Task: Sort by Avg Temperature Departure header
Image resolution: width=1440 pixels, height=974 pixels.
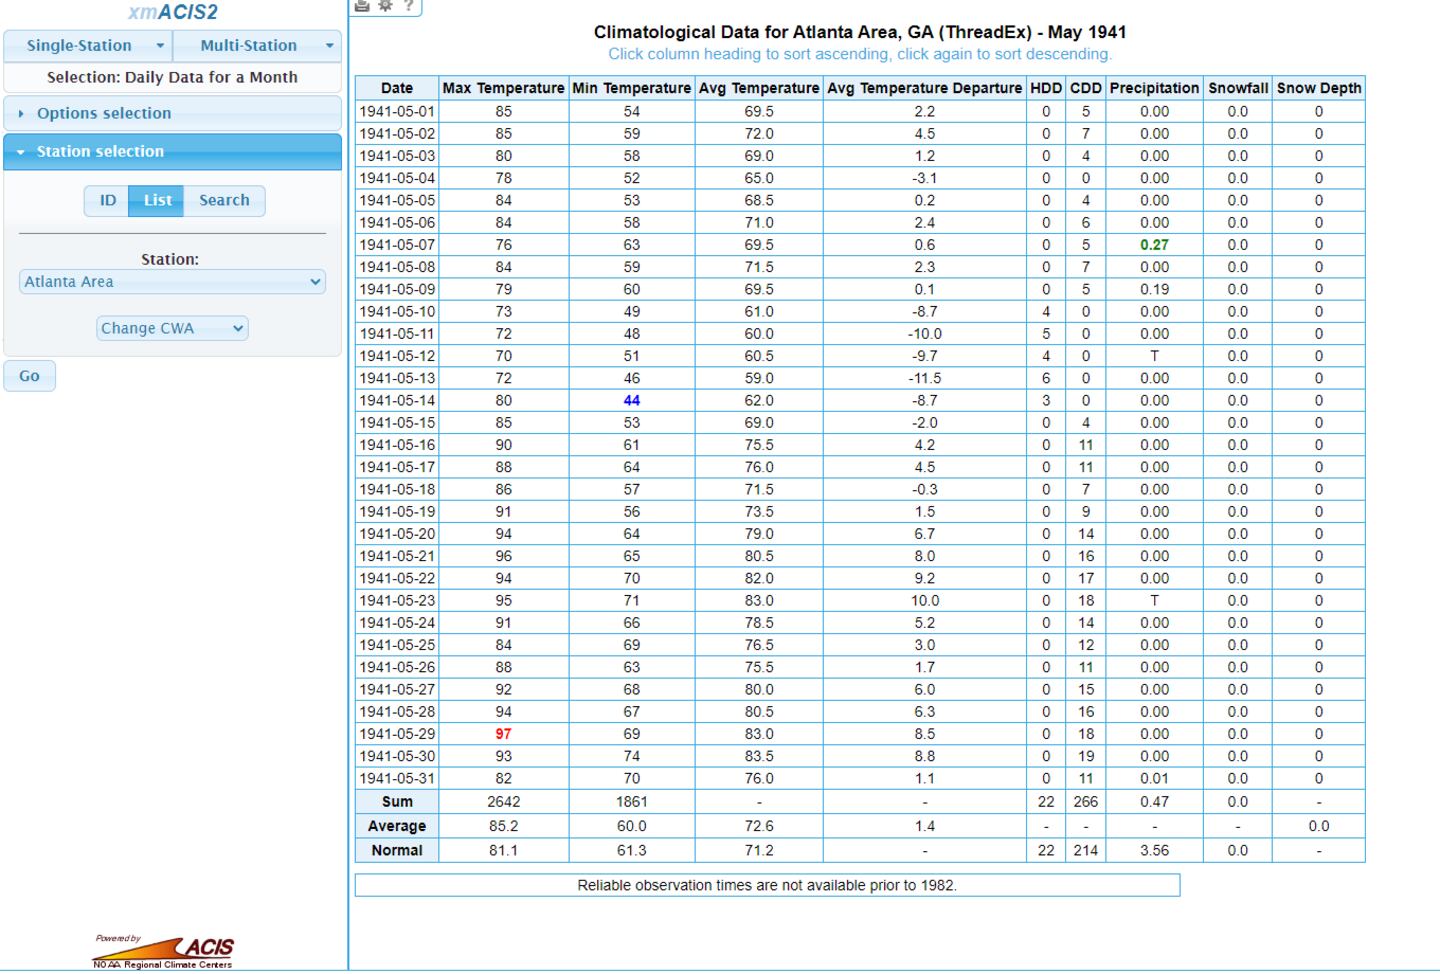Action: click(x=924, y=88)
